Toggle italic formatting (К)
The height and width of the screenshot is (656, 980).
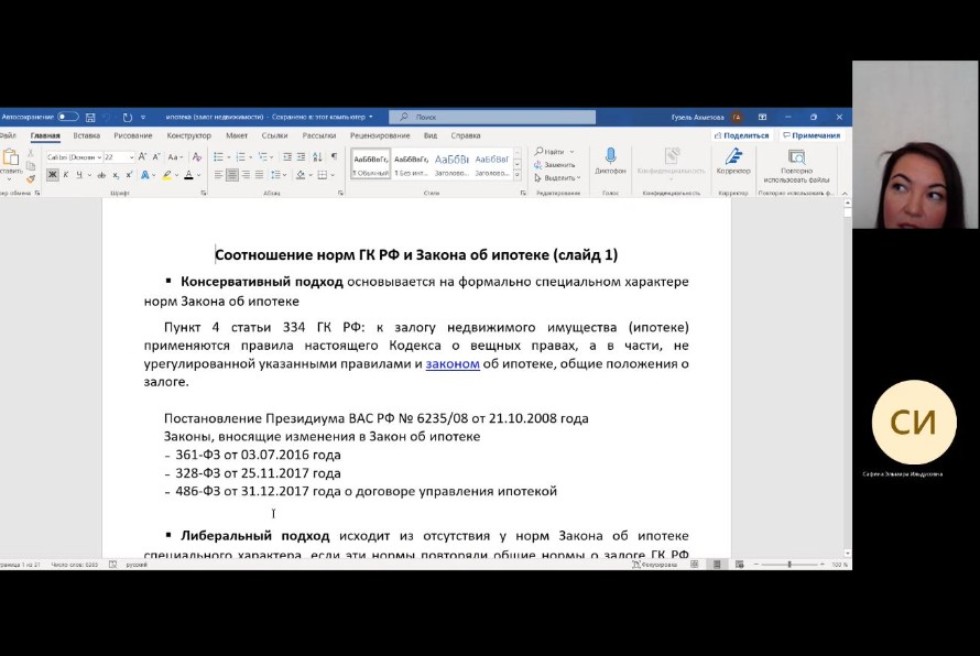66,175
